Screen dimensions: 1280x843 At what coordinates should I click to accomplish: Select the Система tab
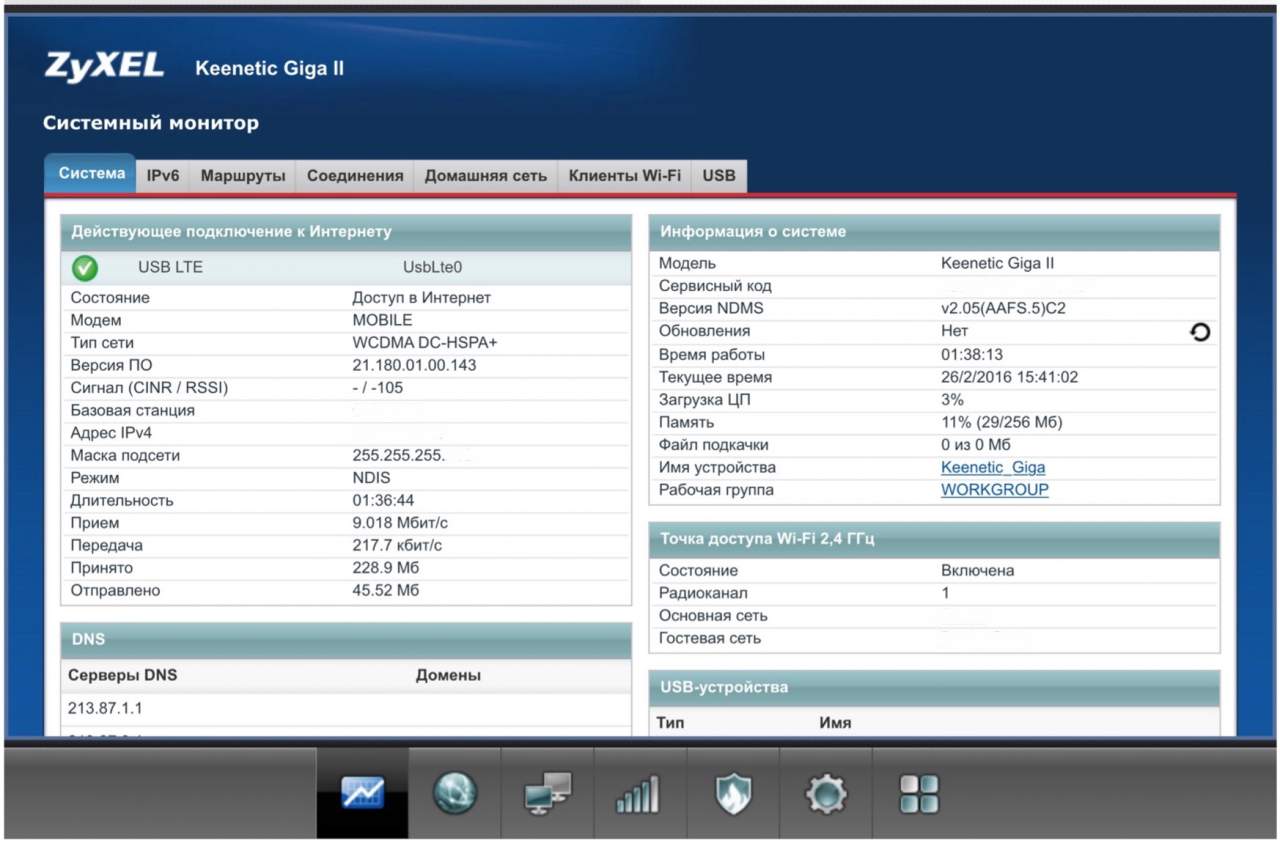pos(91,174)
